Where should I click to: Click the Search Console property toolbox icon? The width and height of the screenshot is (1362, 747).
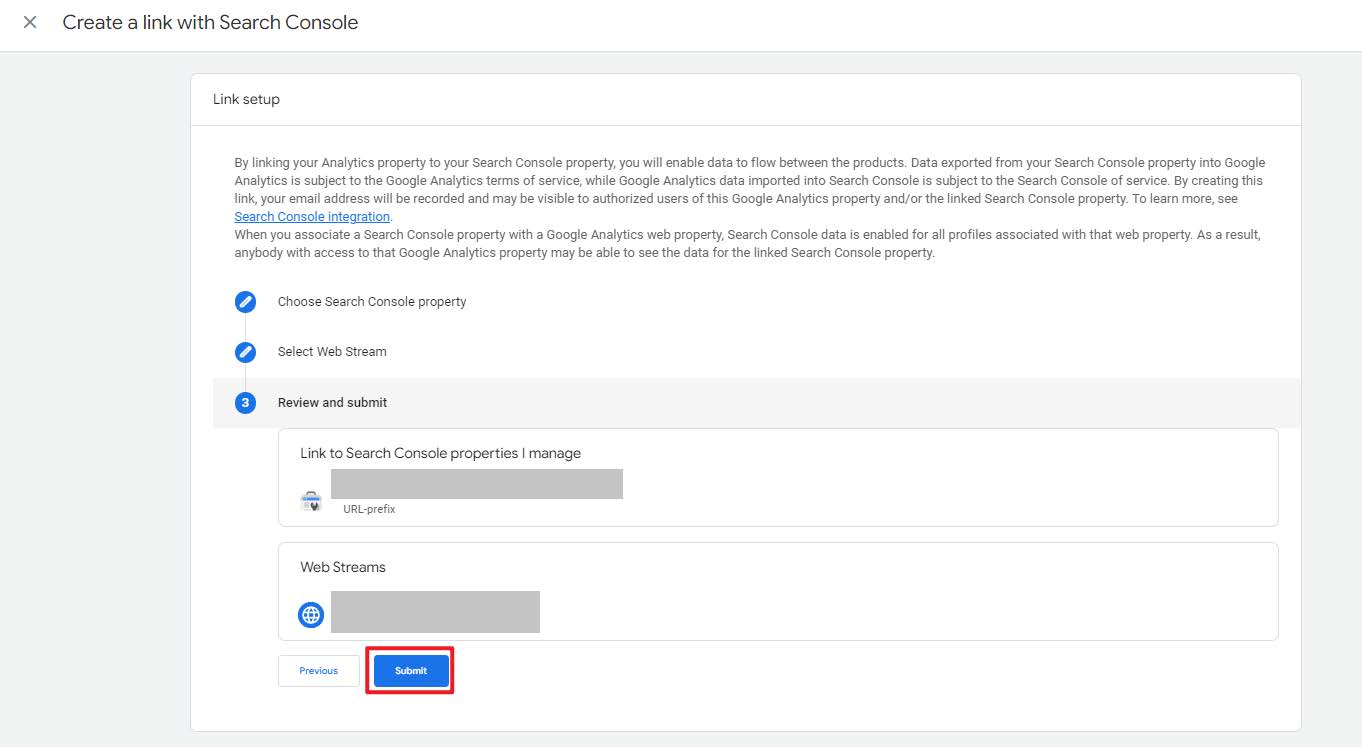pos(311,502)
